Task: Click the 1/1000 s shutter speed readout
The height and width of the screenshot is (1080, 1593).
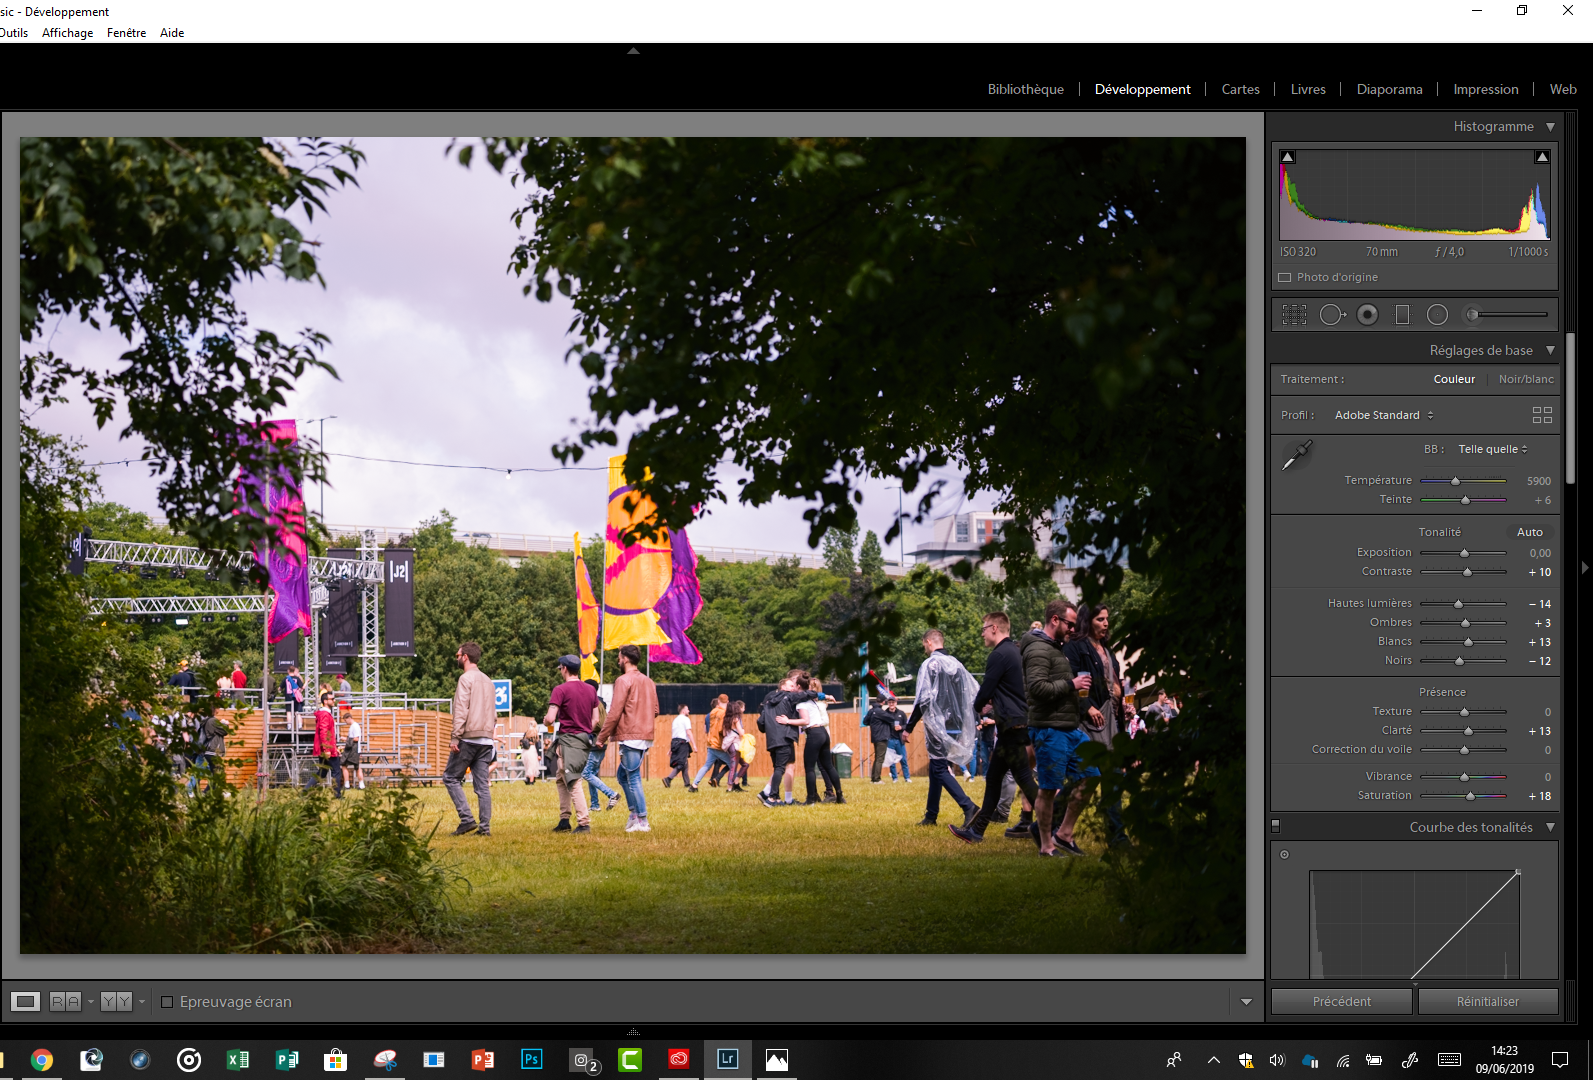Action: [1528, 252]
